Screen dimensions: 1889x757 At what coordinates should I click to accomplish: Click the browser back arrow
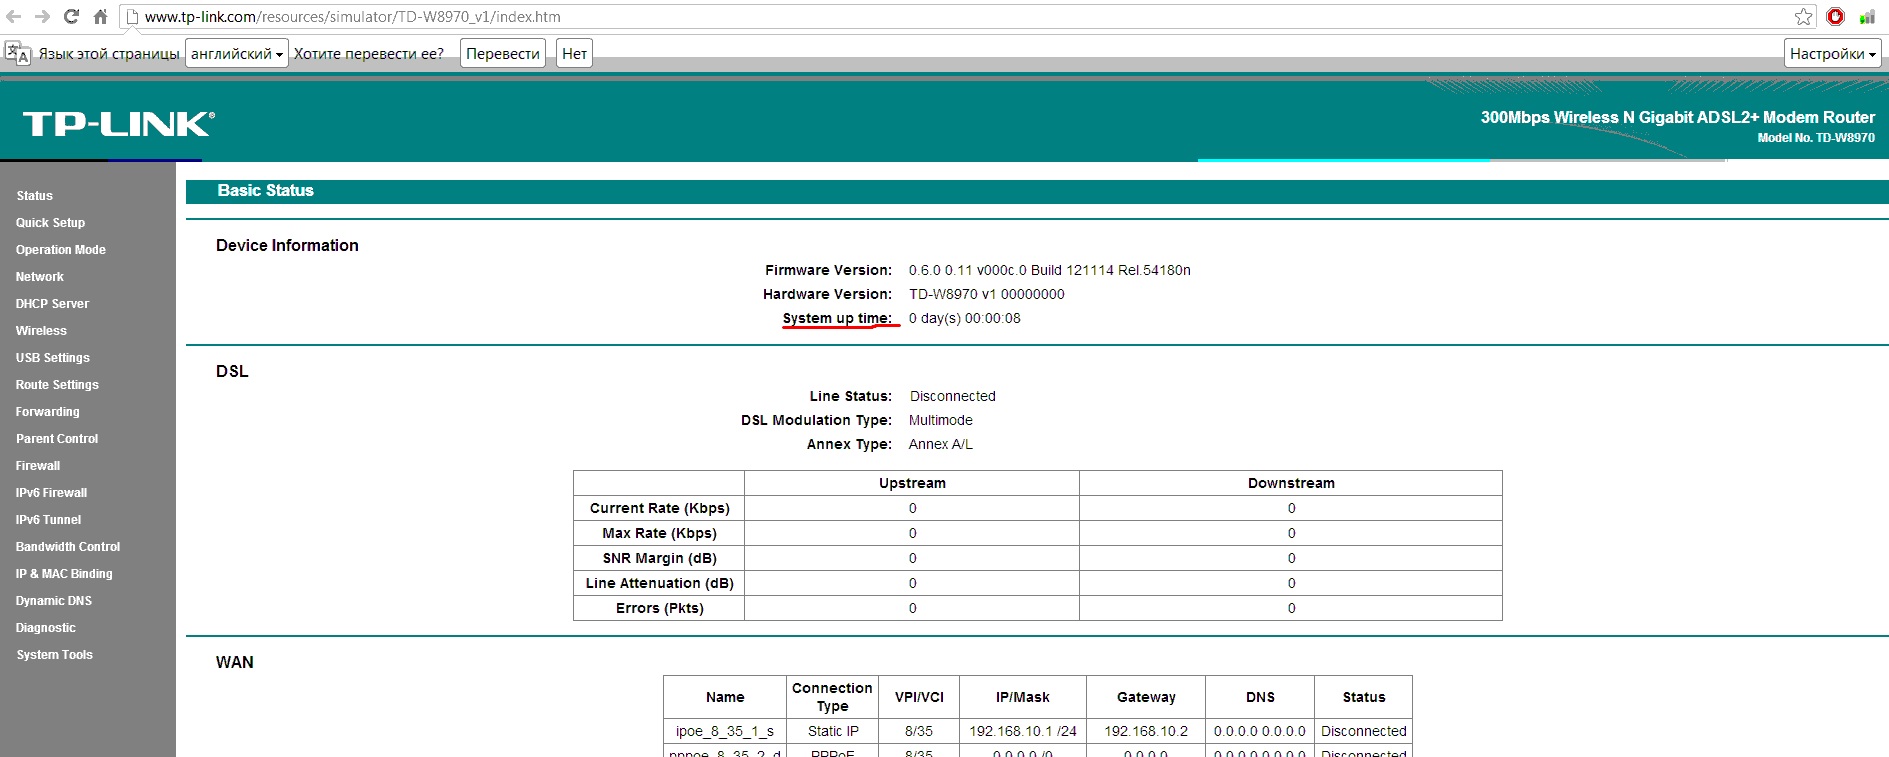(x=14, y=16)
